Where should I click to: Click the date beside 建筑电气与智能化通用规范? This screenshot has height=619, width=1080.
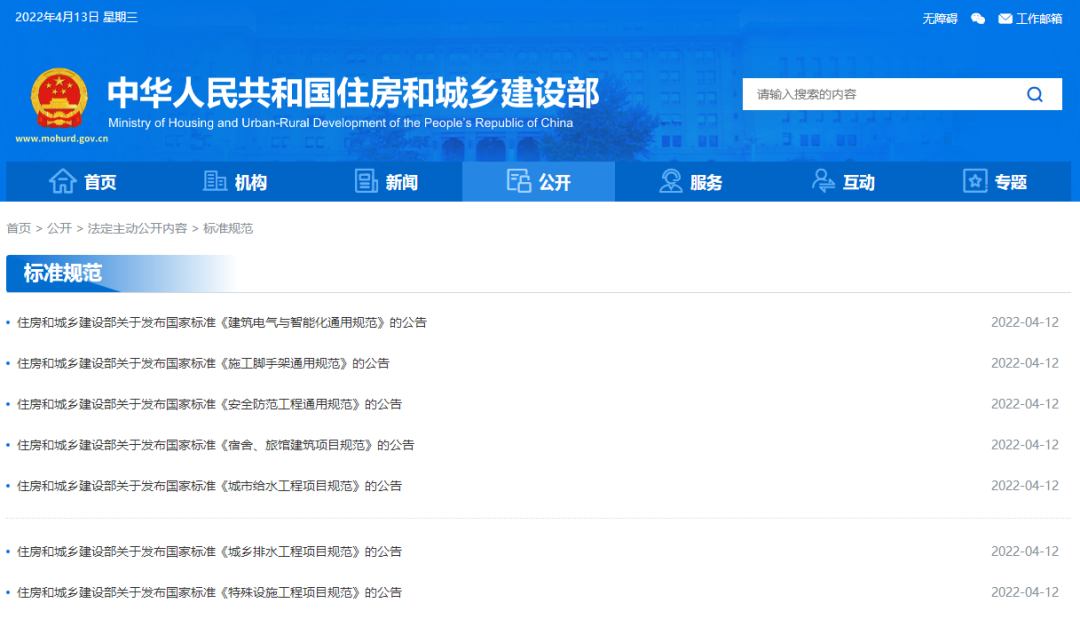pyautogui.click(x=1024, y=322)
